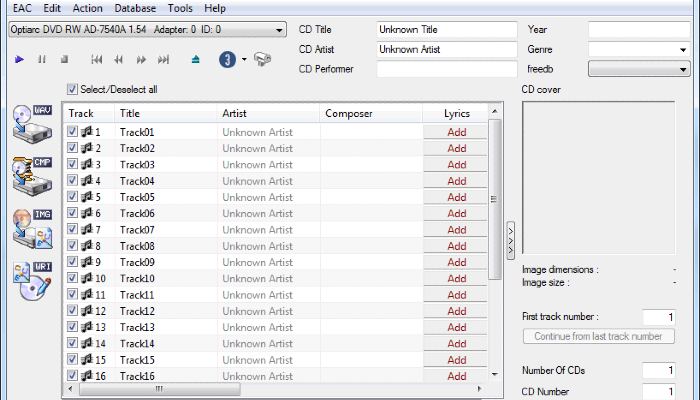The width and height of the screenshot is (700, 400).
Task: Click horizontal scrollbar right arrow
Action: coord(479,389)
